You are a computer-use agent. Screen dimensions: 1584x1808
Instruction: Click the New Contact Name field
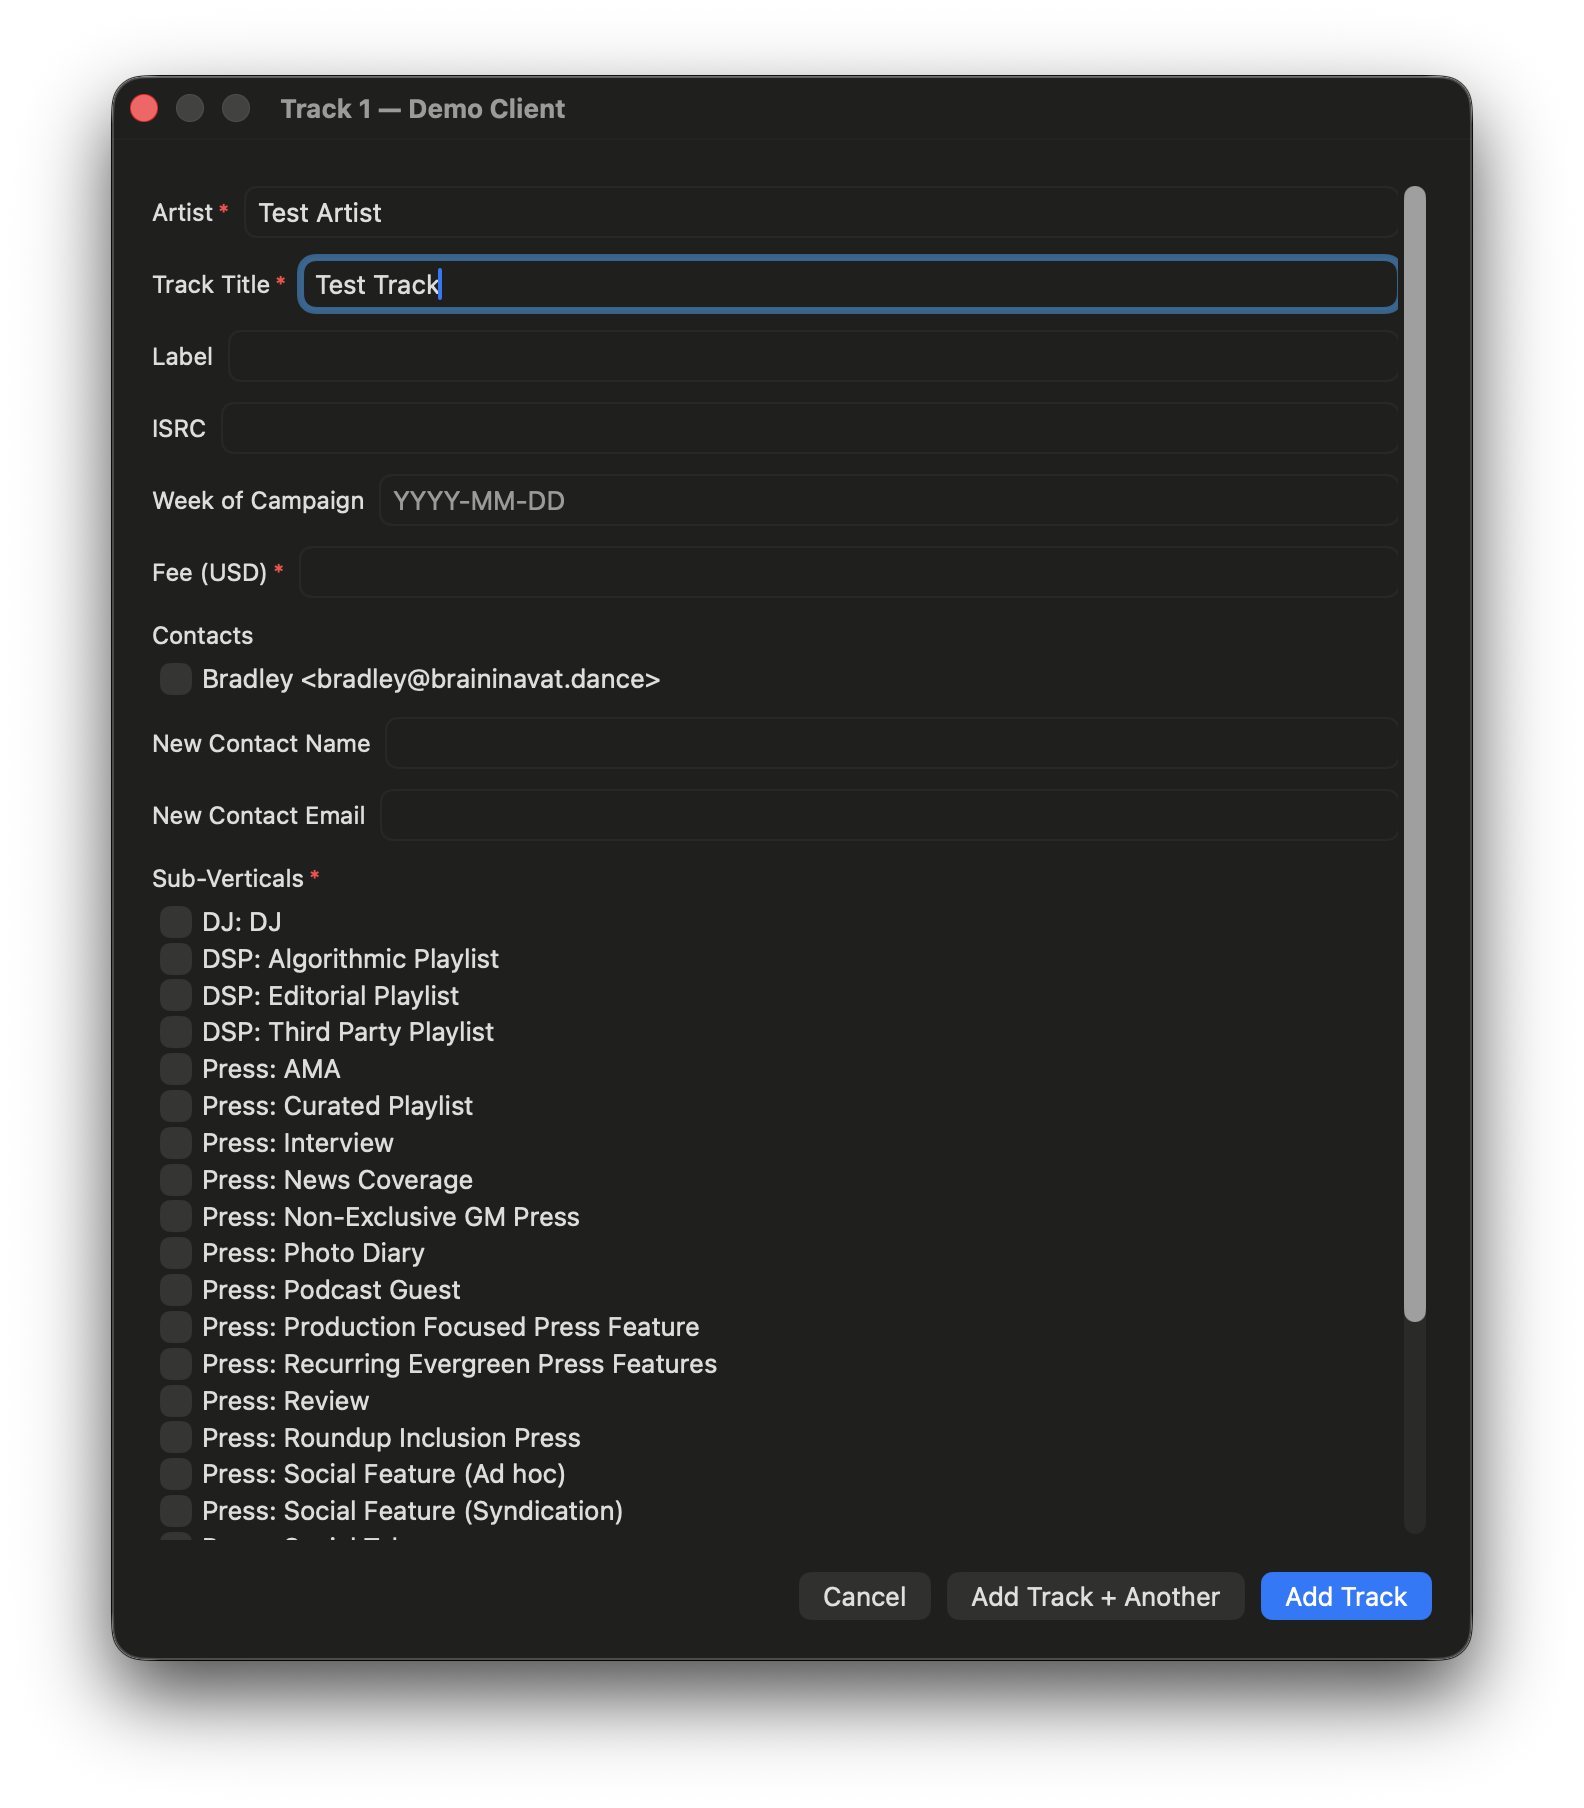892,743
